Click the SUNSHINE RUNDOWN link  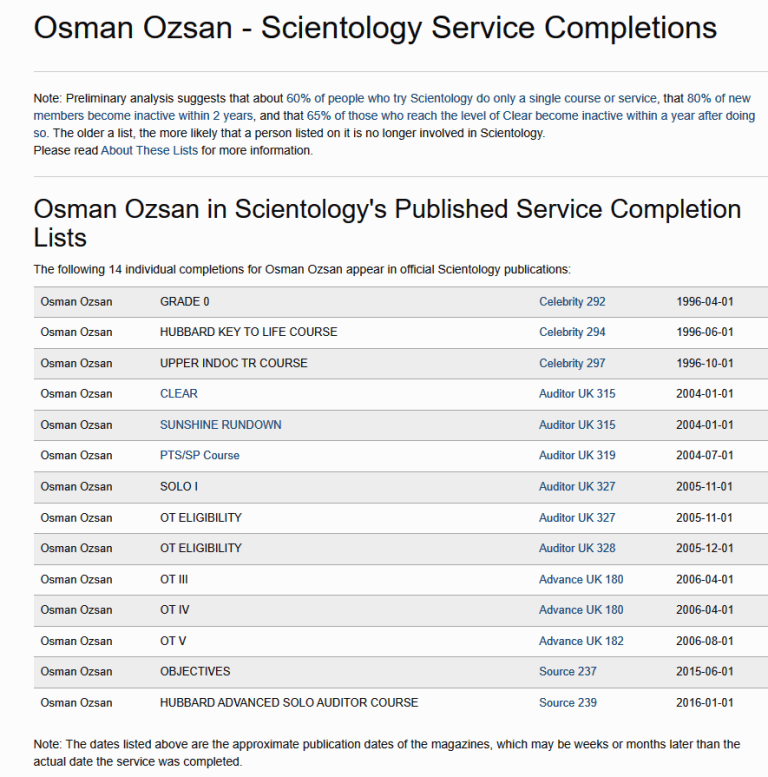coord(220,425)
